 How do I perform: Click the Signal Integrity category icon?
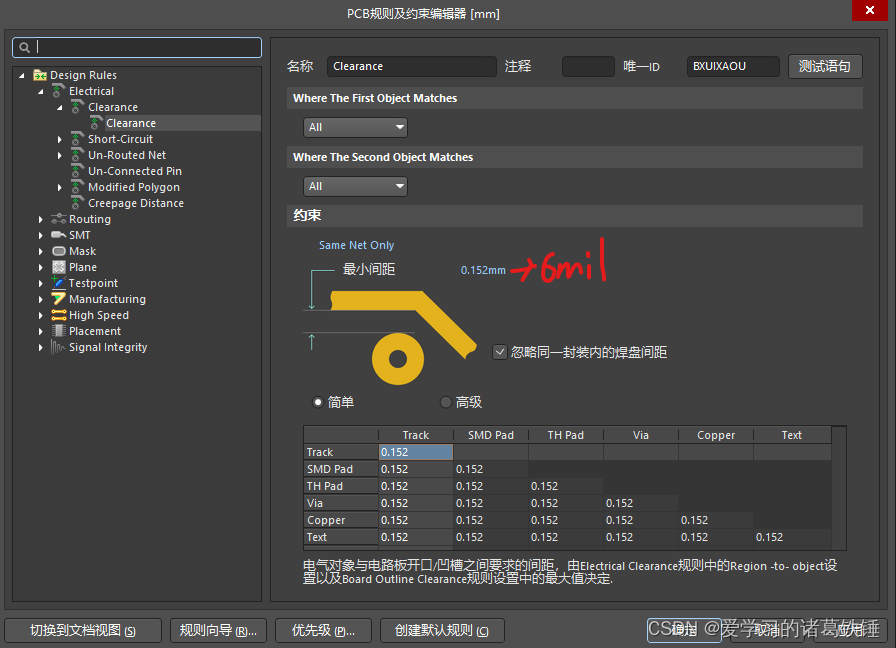[59, 347]
